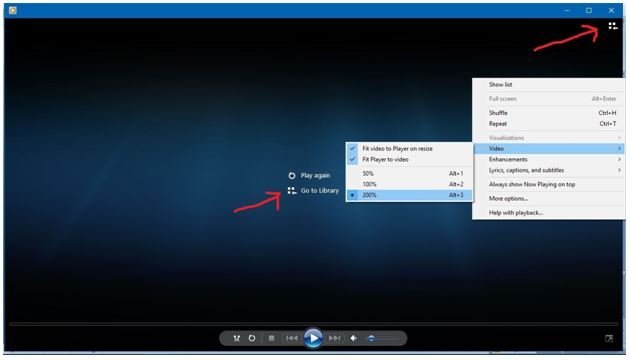Click the Go to Library grid icon

(x=292, y=190)
